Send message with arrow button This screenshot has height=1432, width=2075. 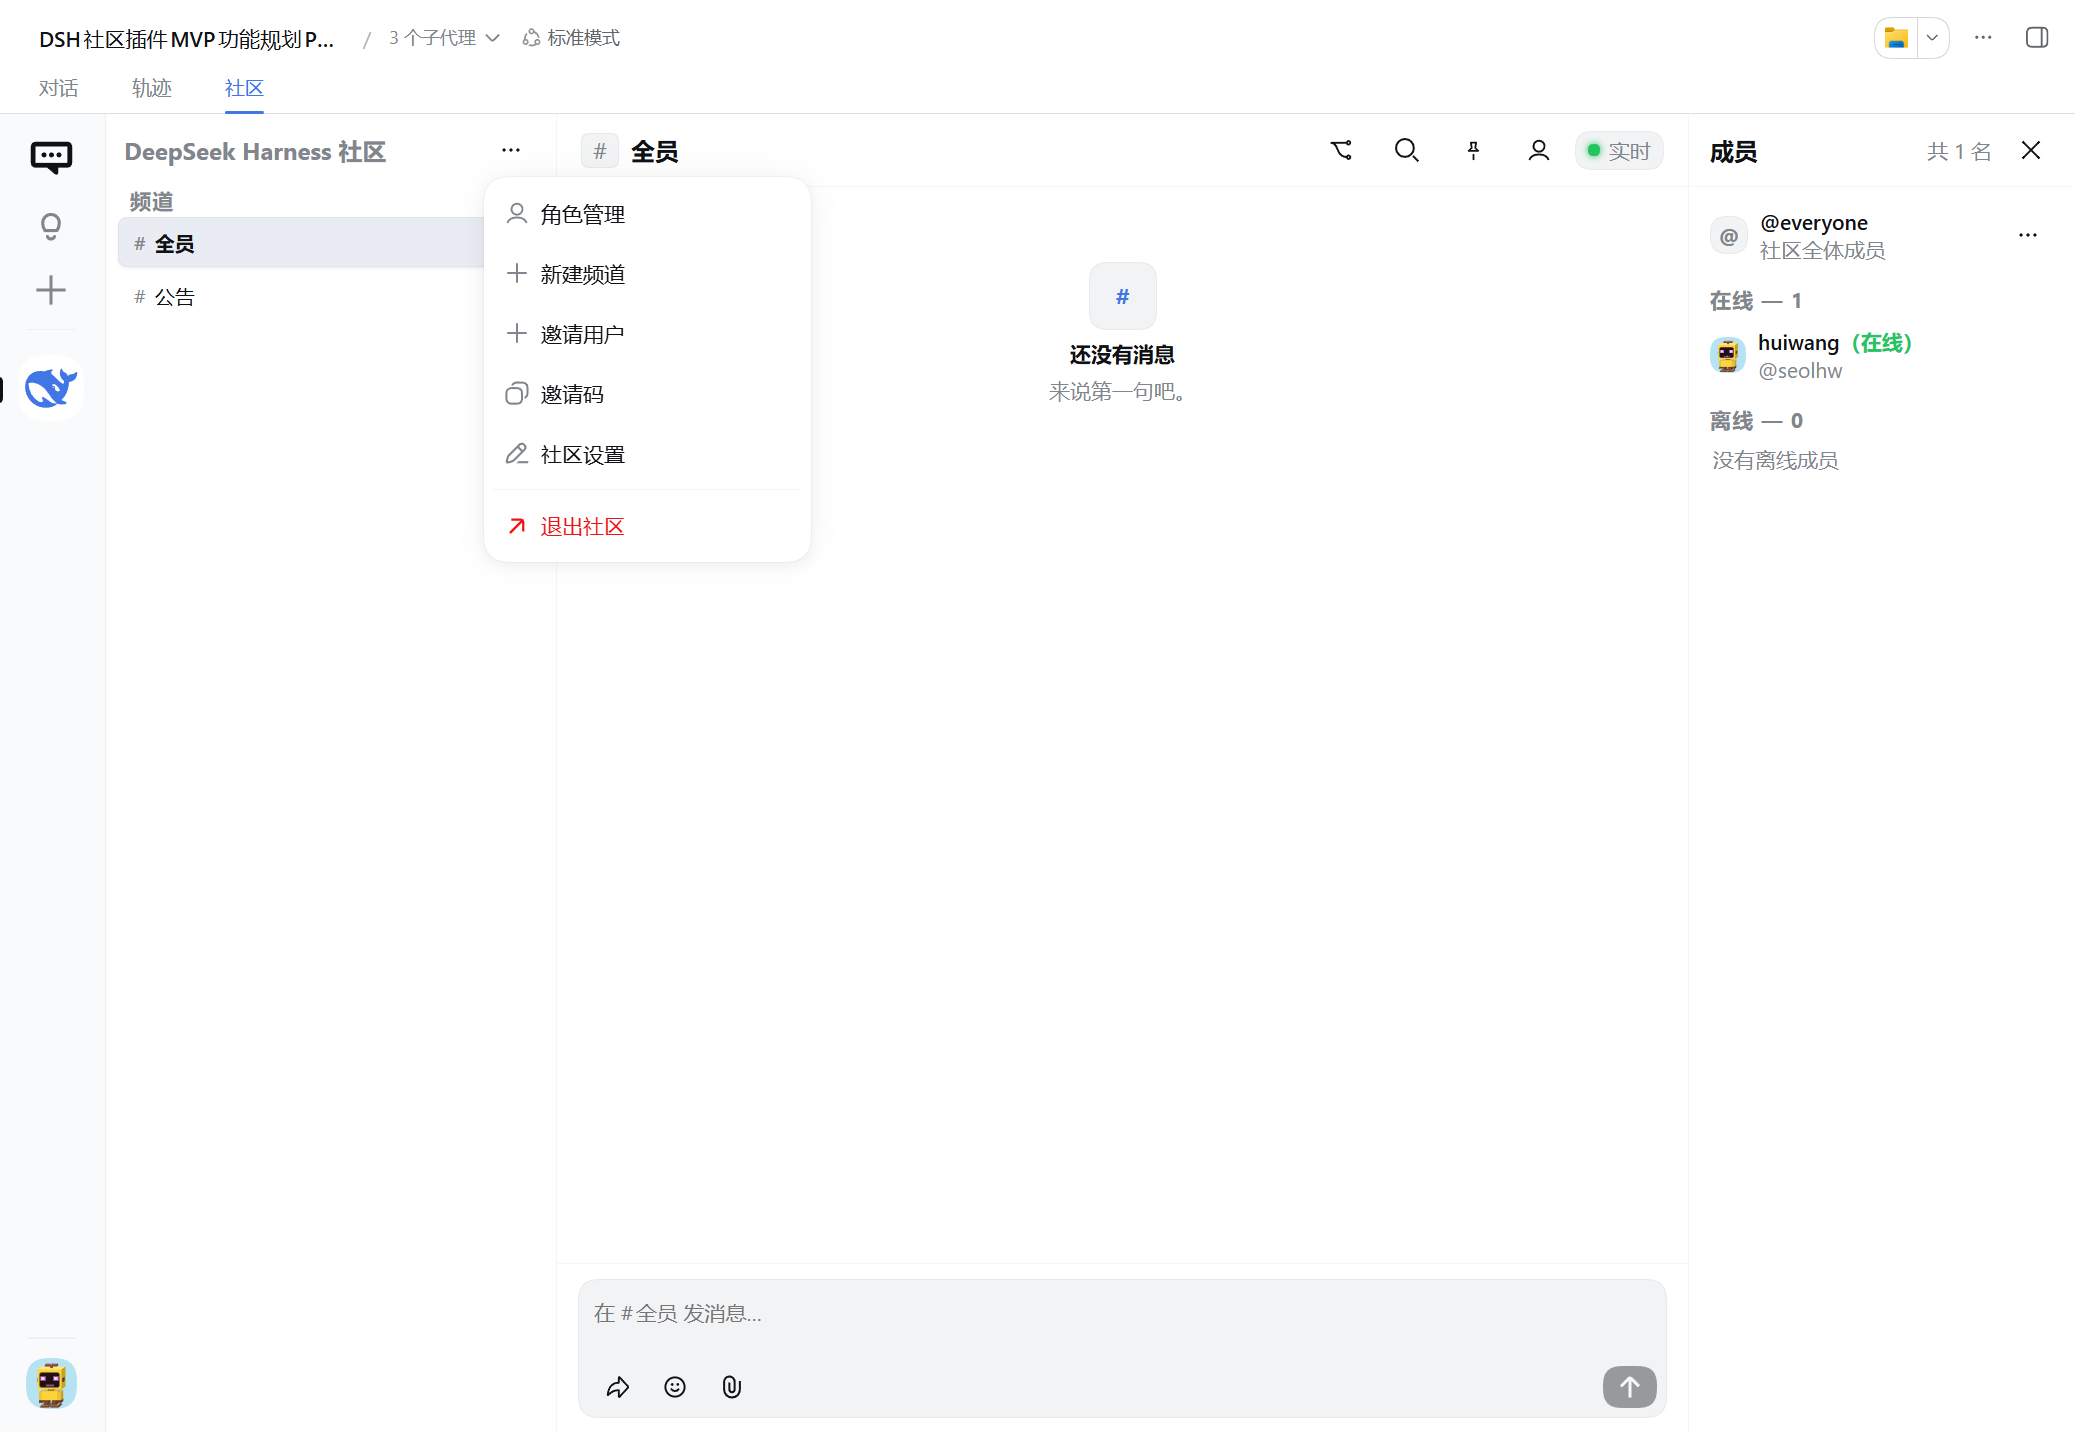tap(1630, 1387)
